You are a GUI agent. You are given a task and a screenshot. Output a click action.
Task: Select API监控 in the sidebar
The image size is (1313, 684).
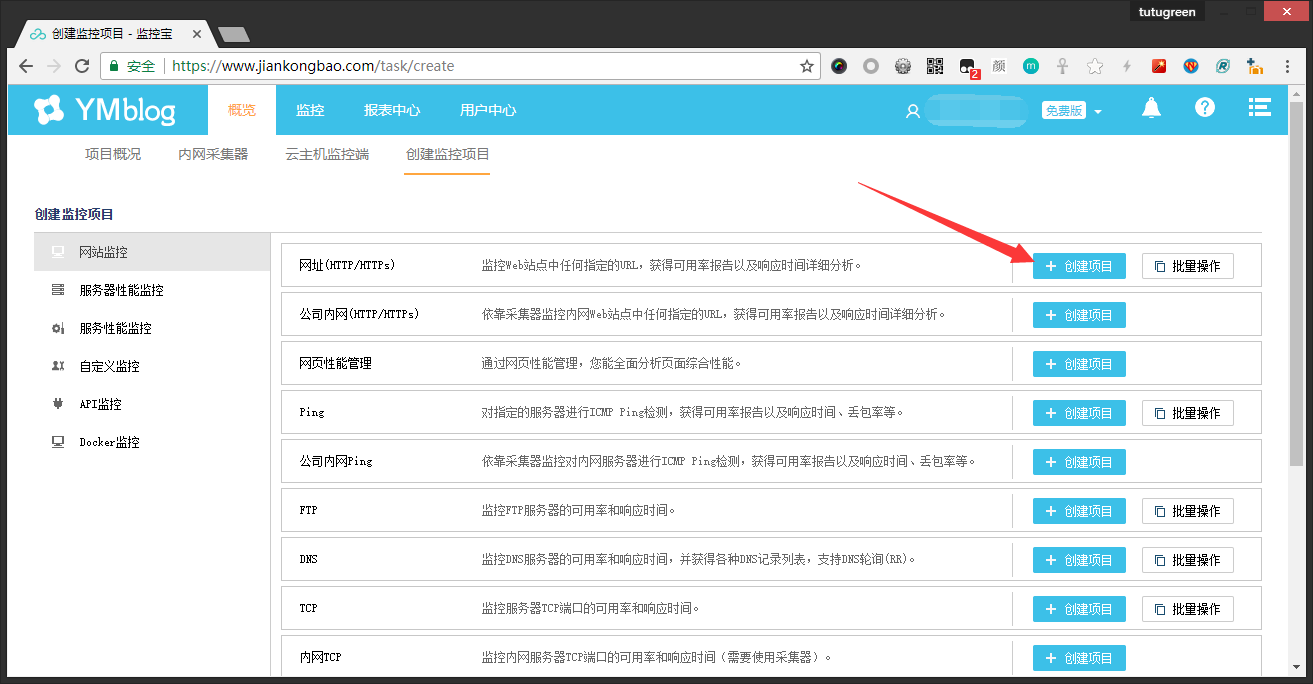pos(152,404)
